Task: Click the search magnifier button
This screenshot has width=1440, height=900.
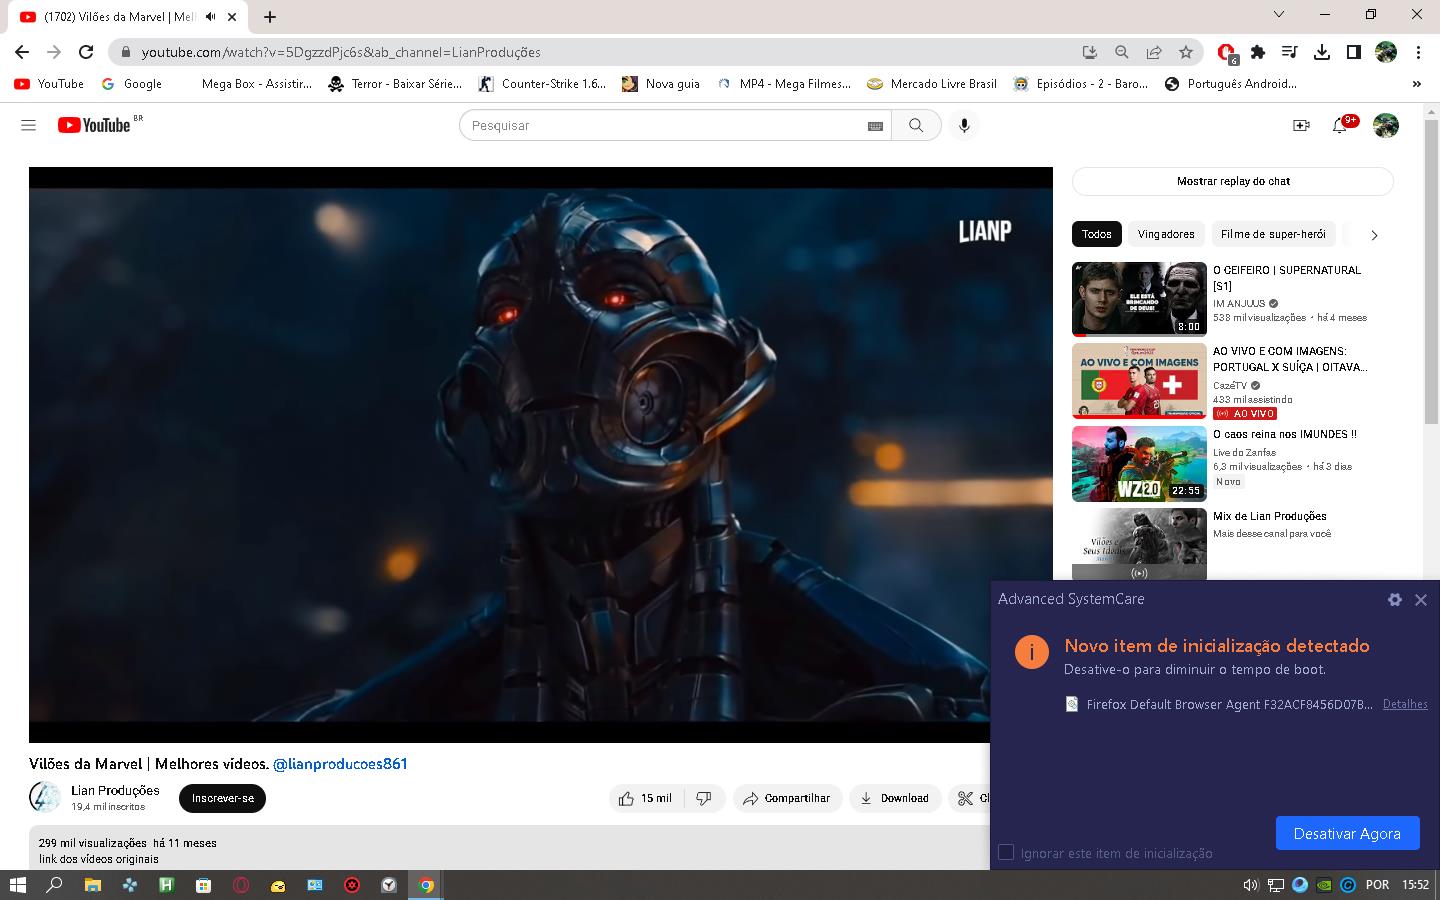Action: (x=916, y=125)
